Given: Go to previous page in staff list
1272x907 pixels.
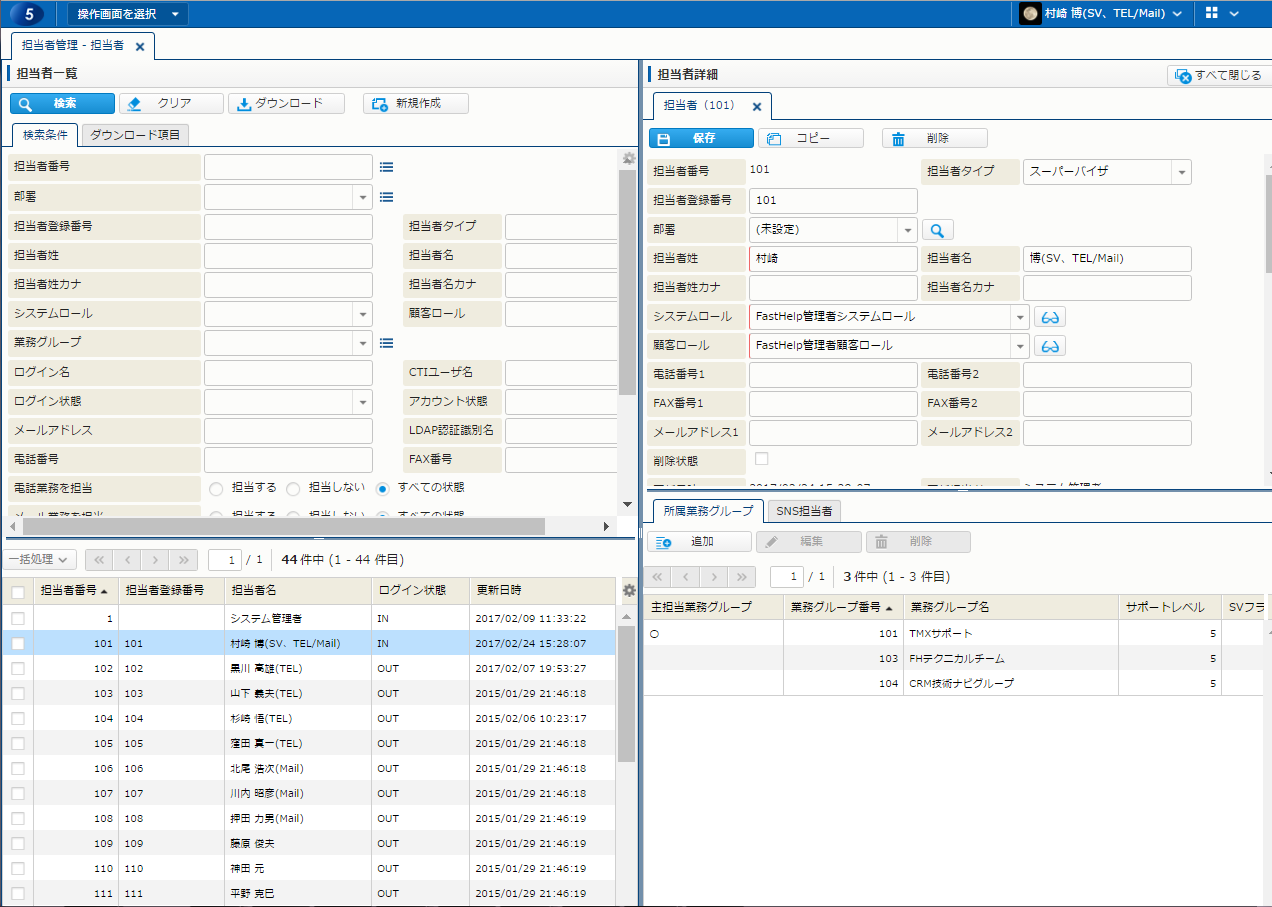Looking at the screenshot, I should pos(128,560).
